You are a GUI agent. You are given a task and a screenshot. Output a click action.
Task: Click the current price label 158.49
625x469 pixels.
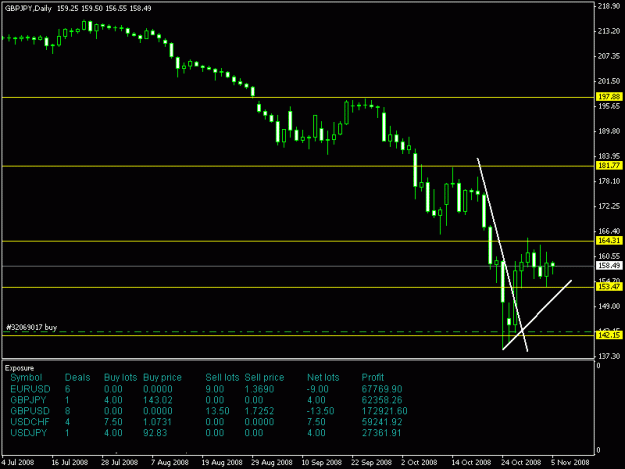click(609, 265)
